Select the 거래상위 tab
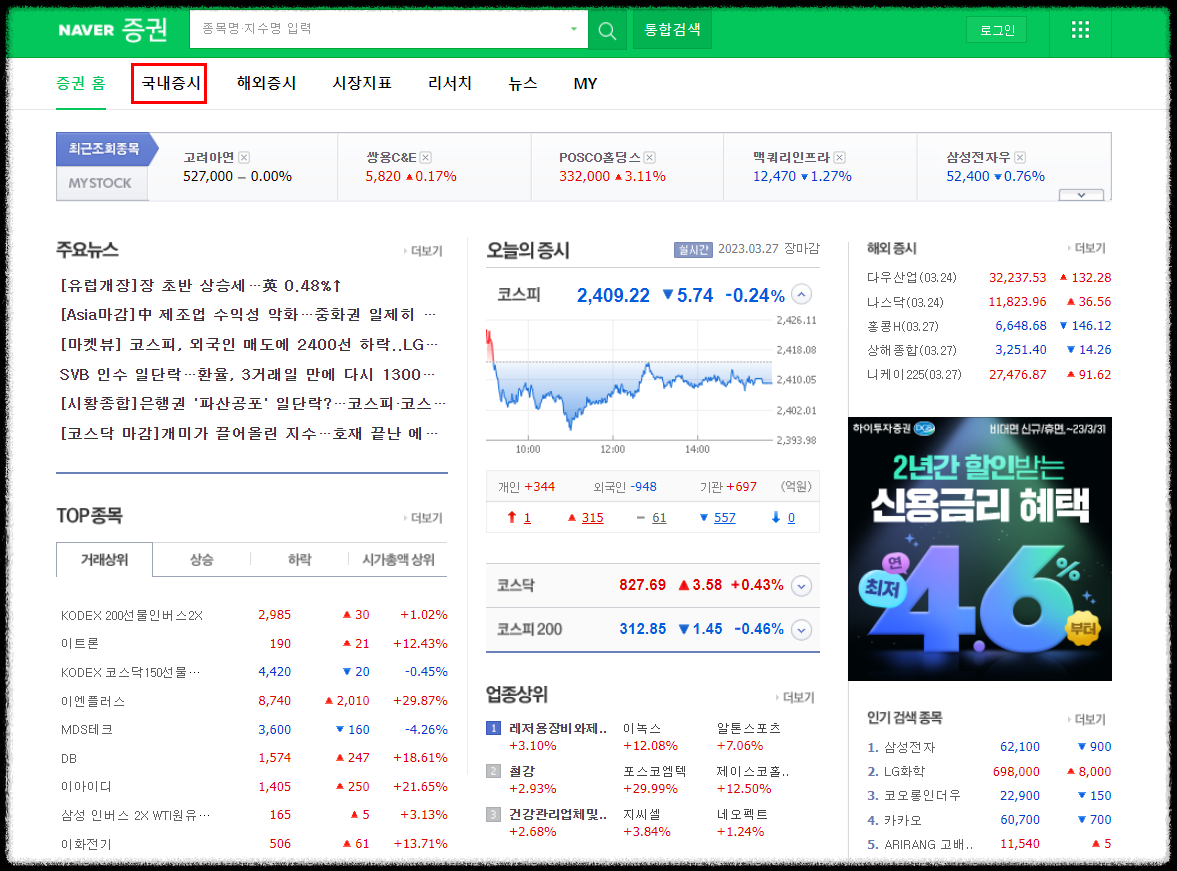Screen dimensions: 1177x871 [104, 559]
